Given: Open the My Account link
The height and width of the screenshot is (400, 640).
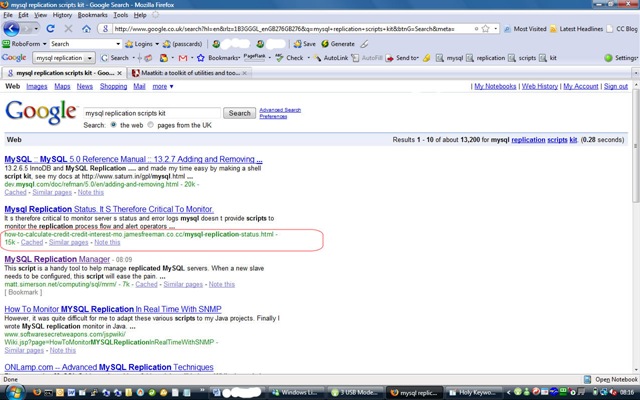Looking at the screenshot, I should 580,87.
